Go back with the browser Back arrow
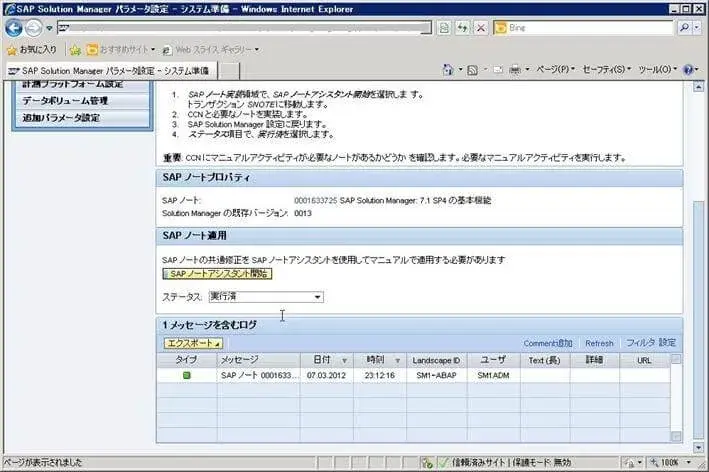The height and width of the screenshot is (472, 709). [14, 28]
